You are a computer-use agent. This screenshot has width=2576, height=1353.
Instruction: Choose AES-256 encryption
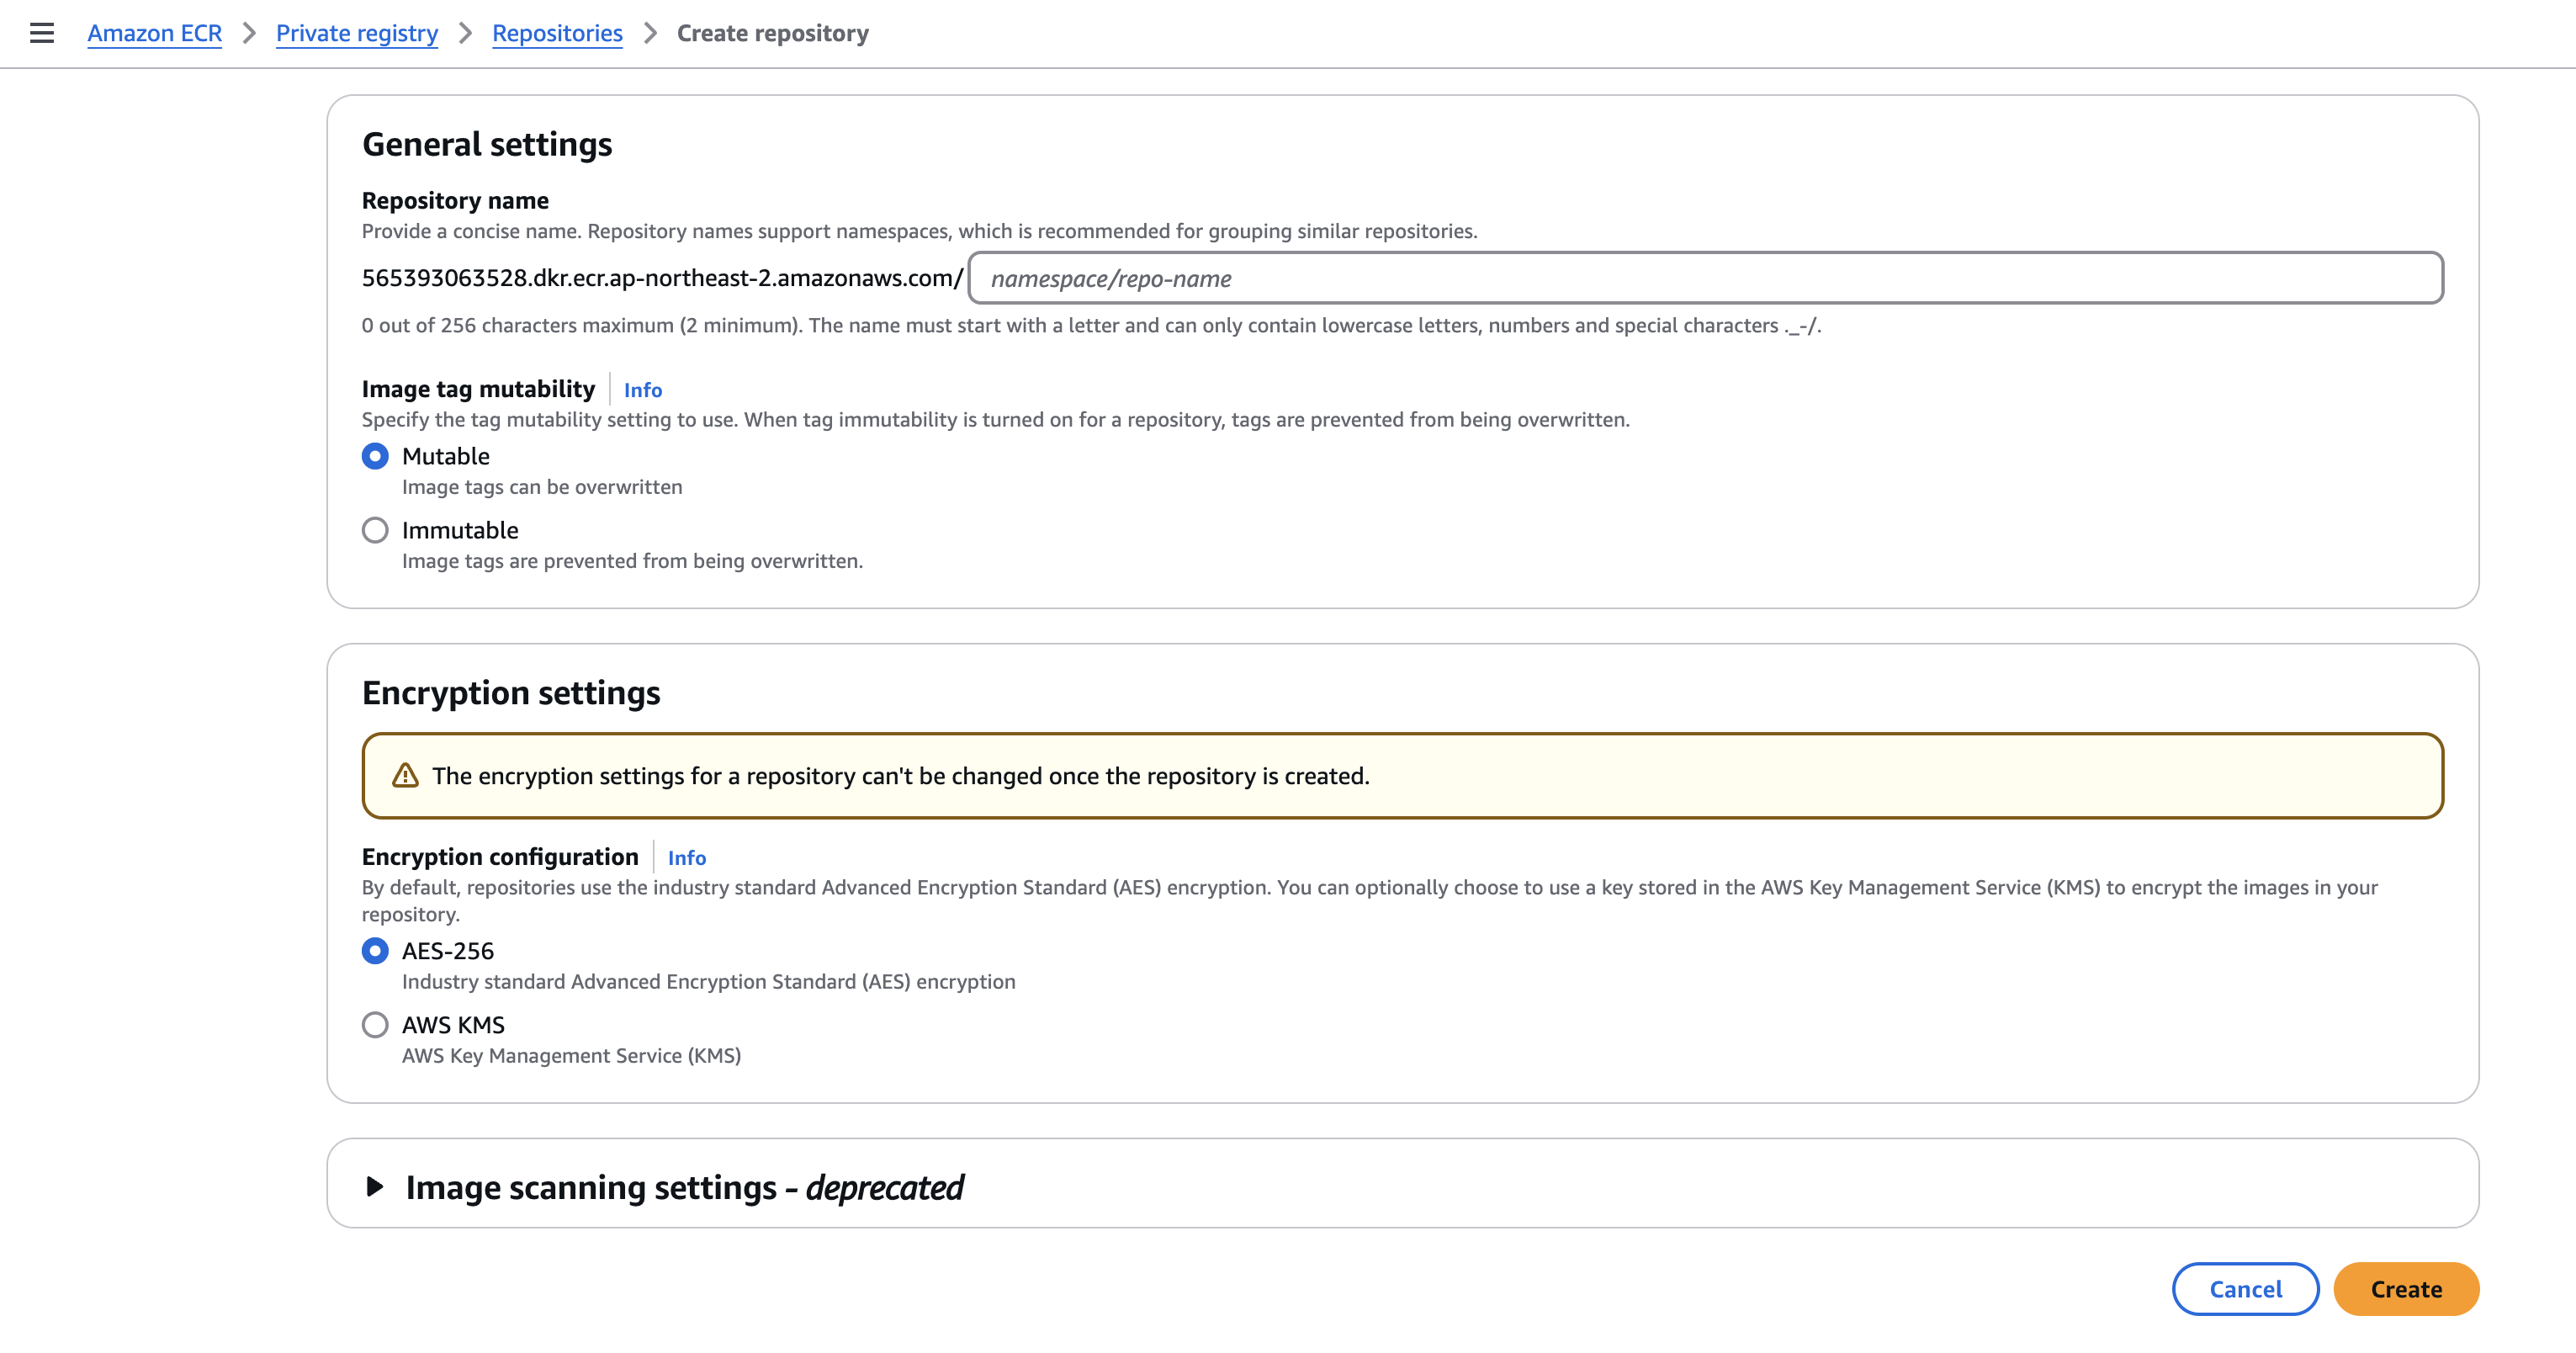click(375, 951)
